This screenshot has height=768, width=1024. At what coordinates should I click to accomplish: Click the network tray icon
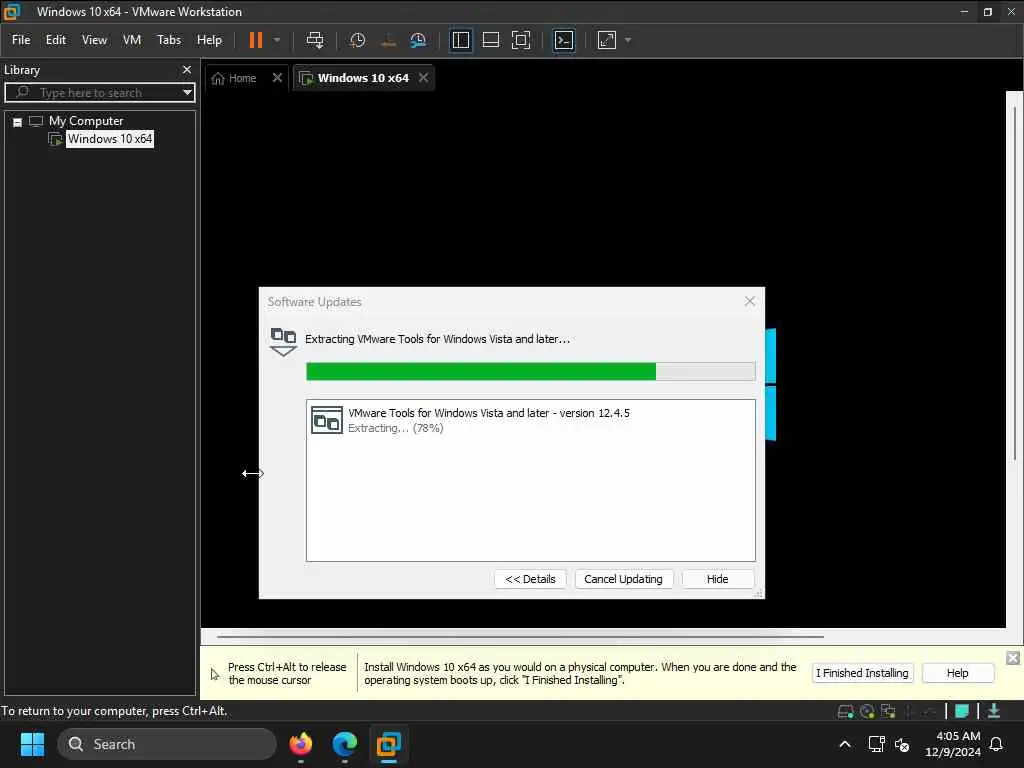(876, 744)
